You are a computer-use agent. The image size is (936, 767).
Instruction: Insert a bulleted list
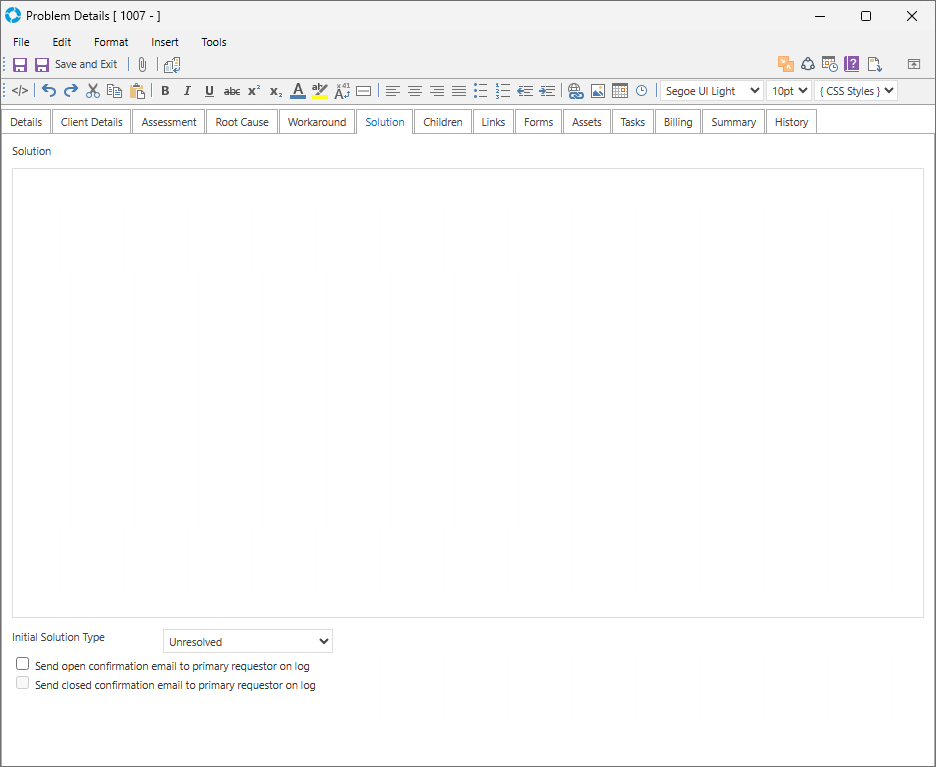pos(480,91)
